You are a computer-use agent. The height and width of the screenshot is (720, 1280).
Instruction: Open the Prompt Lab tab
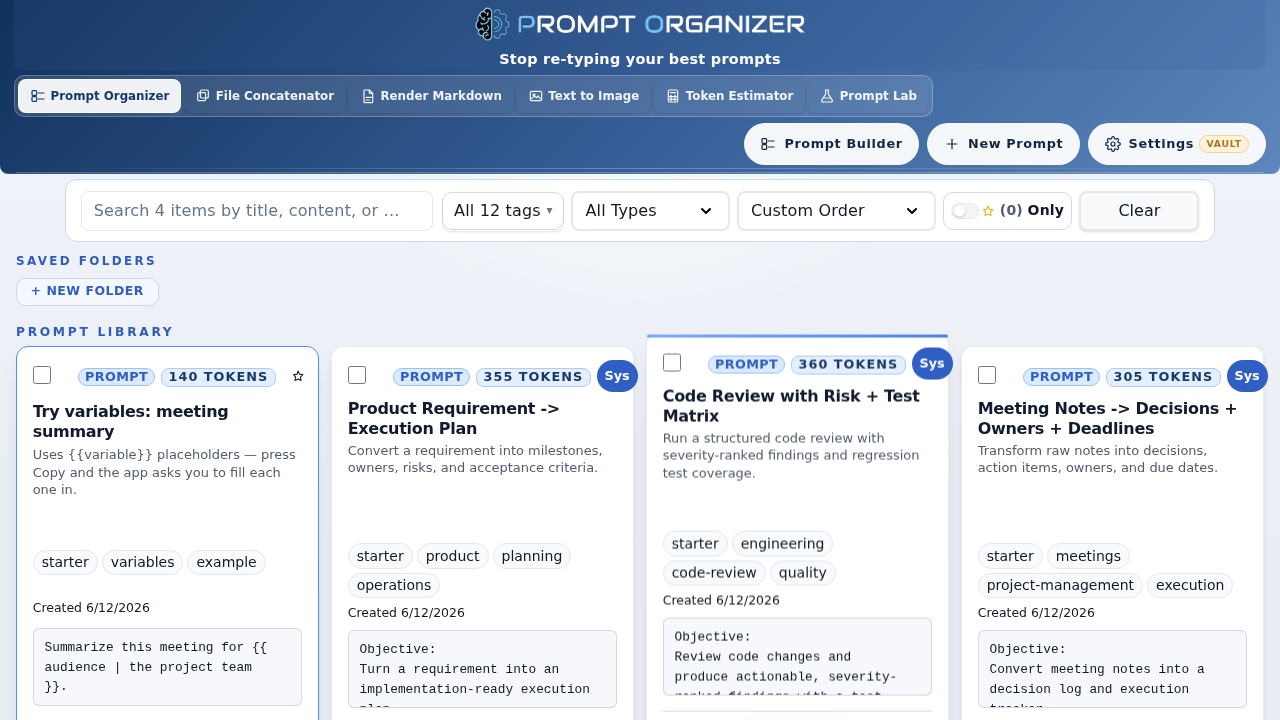click(868, 96)
